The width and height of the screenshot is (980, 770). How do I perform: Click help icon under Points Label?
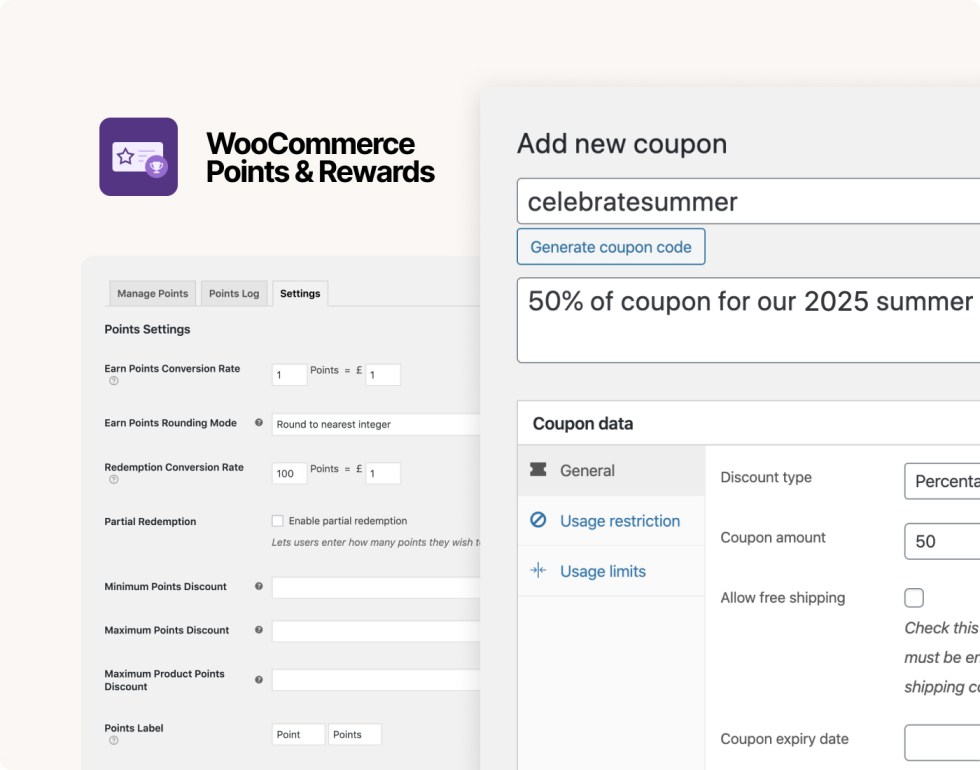click(113, 741)
